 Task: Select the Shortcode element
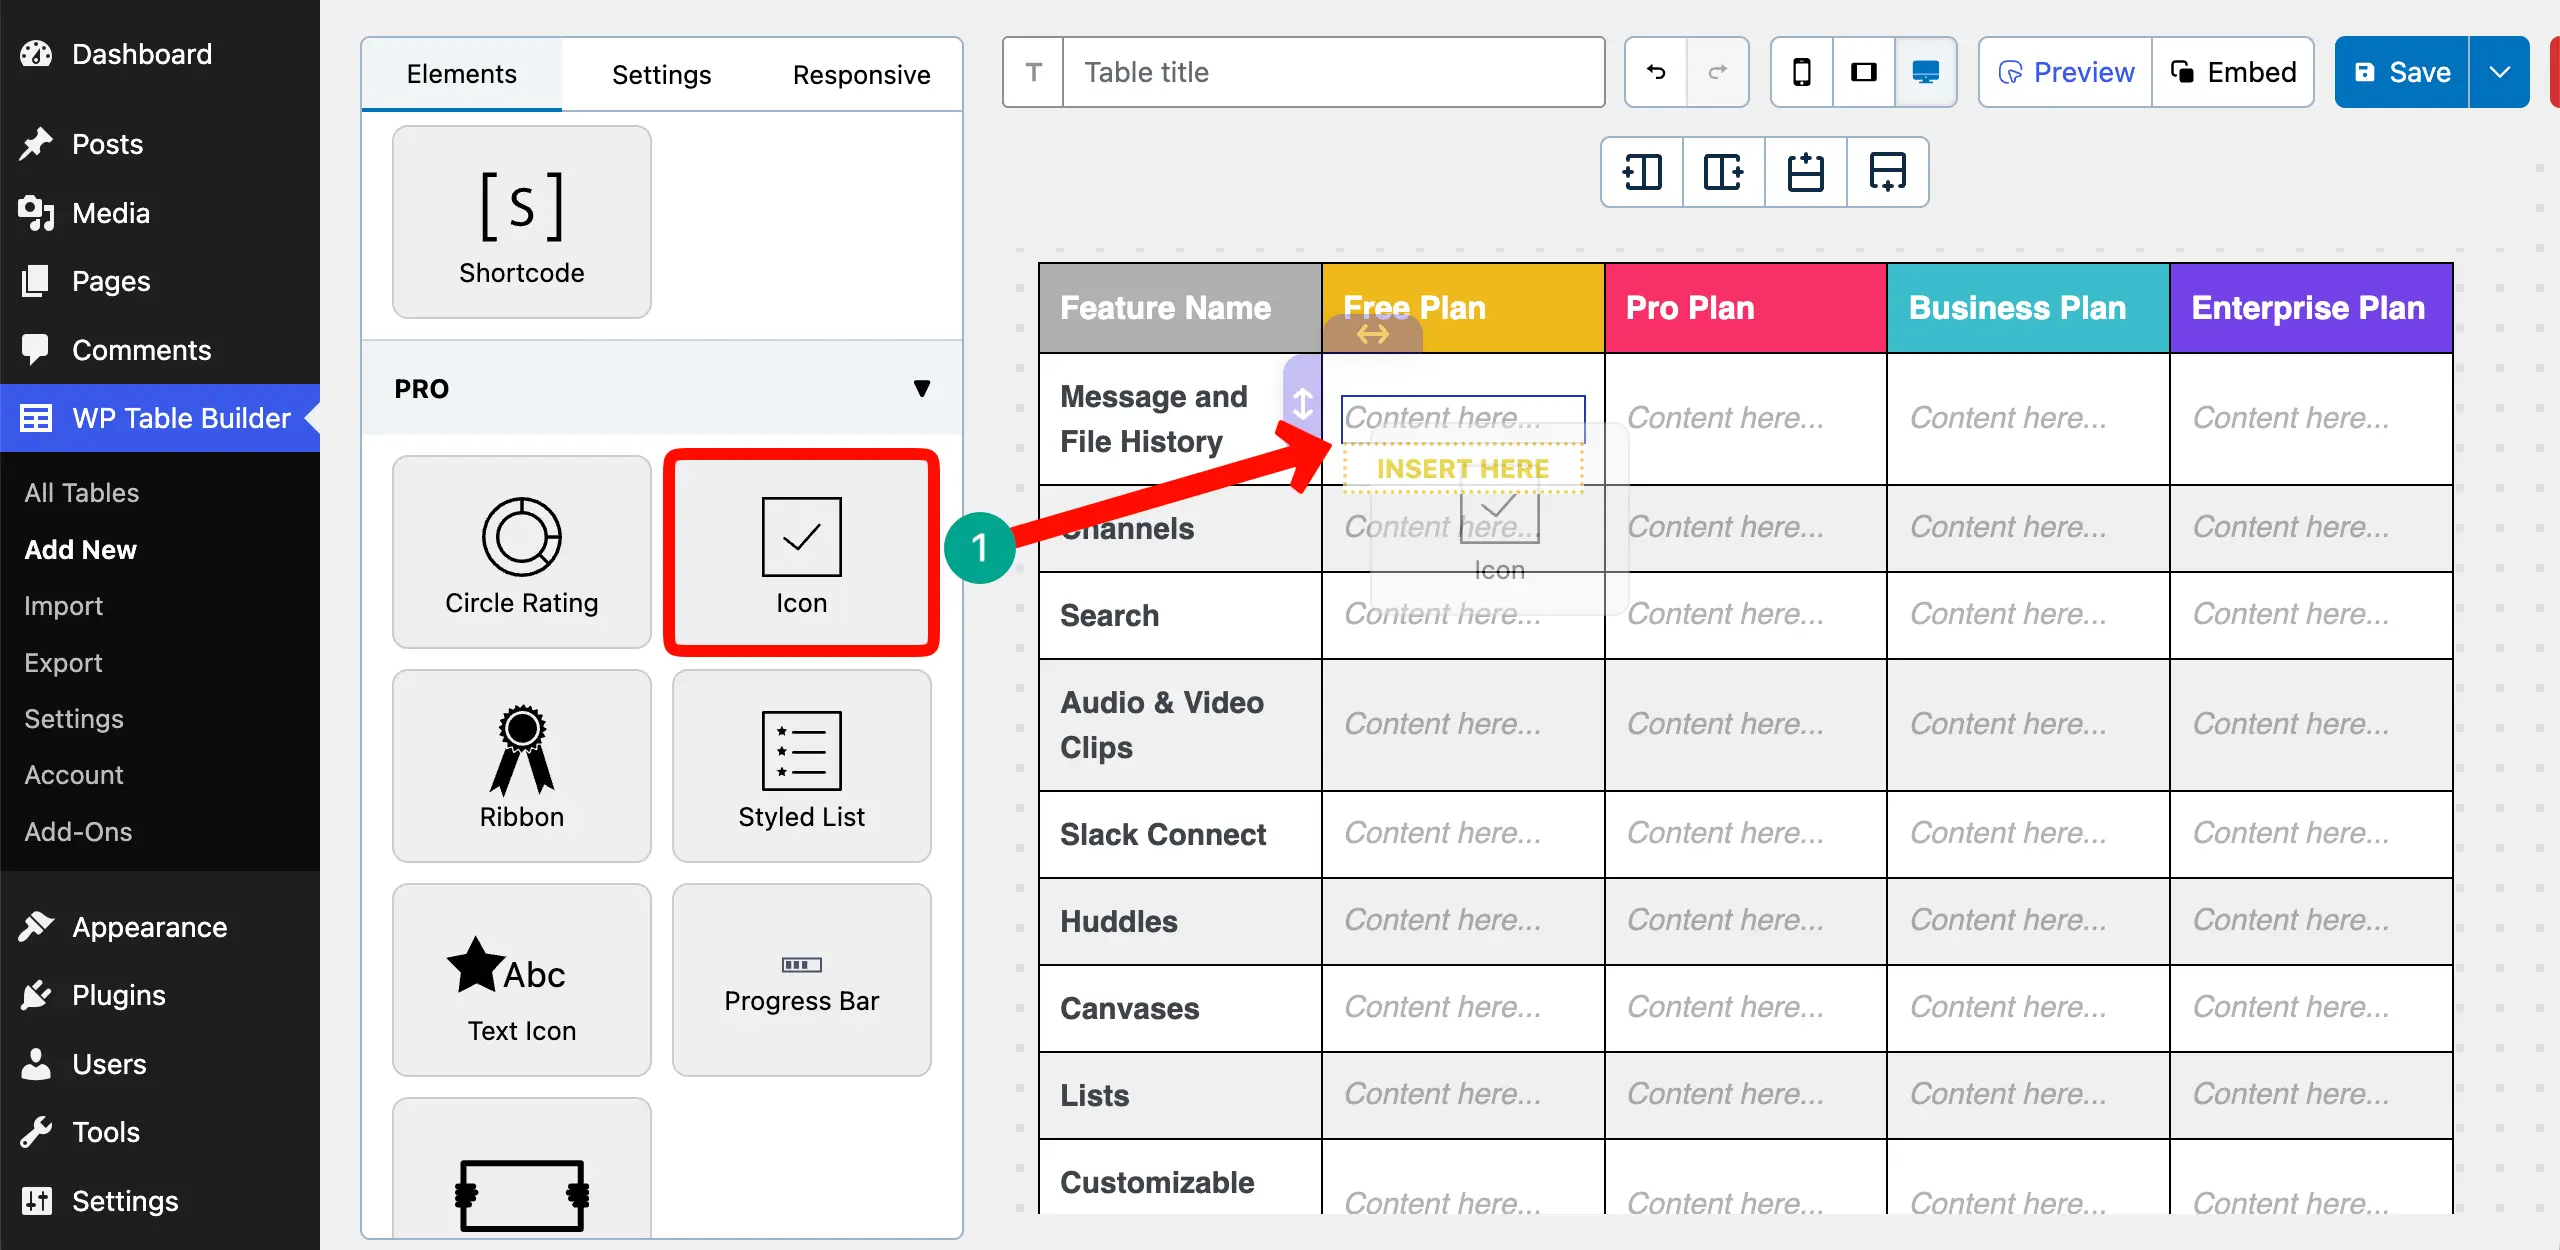(521, 221)
